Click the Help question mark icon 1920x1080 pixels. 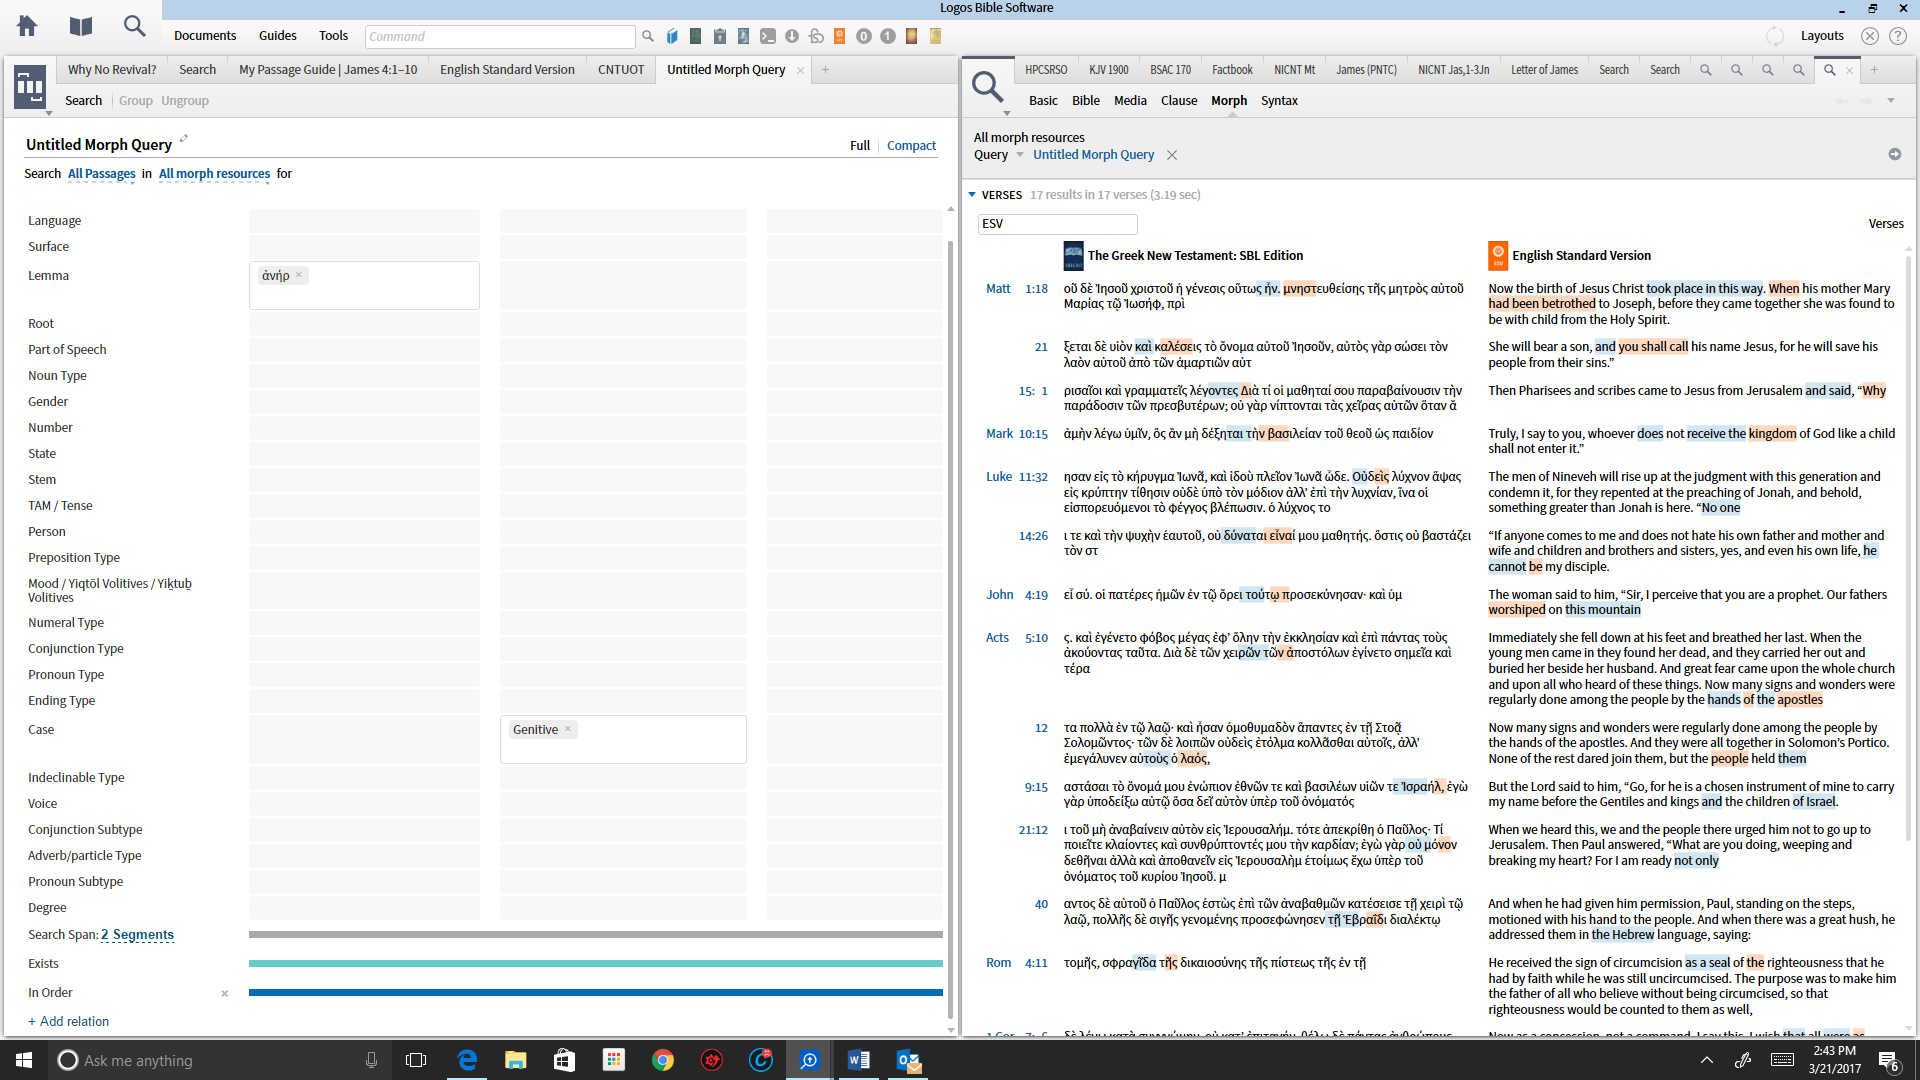[1898, 36]
